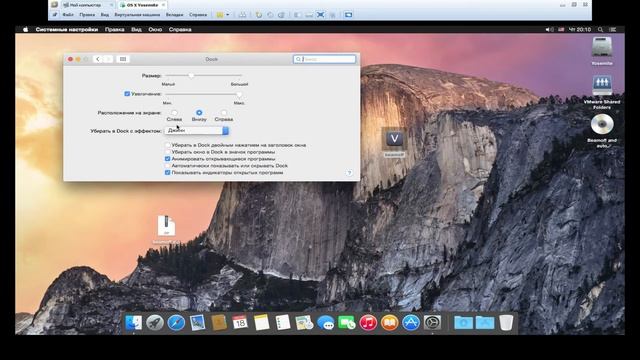The height and width of the screenshot is (360, 640).
Task: Open Trash in the Dock
Action: click(506, 323)
